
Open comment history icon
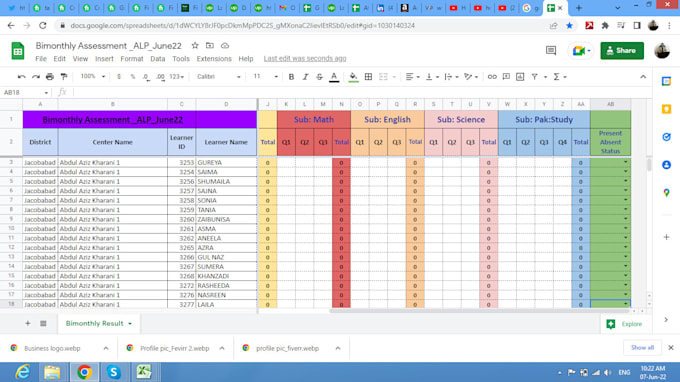tap(551, 51)
